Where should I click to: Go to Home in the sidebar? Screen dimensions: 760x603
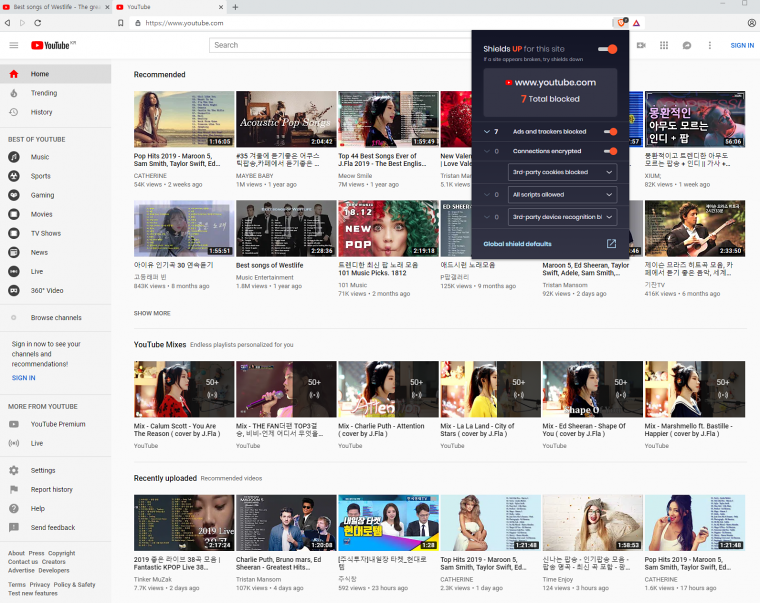[55, 74]
